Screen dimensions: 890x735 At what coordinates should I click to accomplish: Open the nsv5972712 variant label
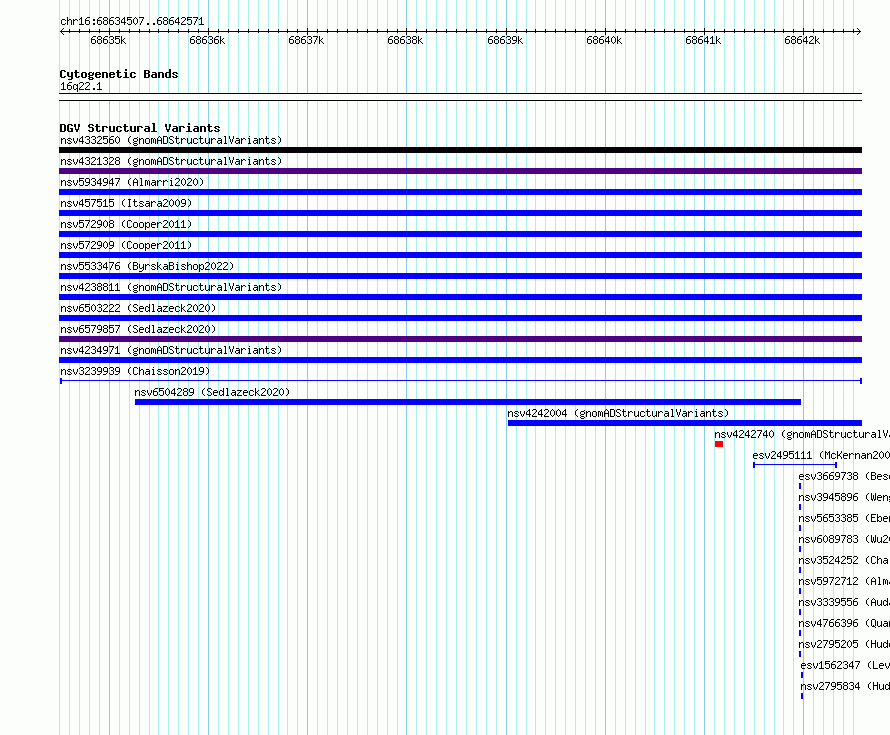[x=843, y=581]
